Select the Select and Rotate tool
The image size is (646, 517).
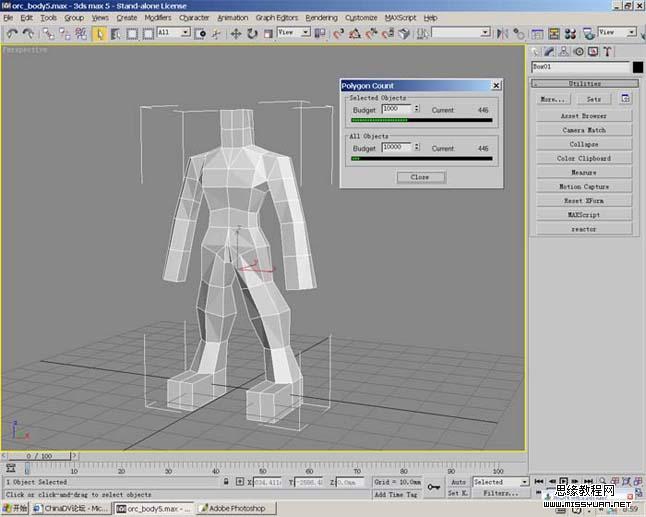pos(252,34)
